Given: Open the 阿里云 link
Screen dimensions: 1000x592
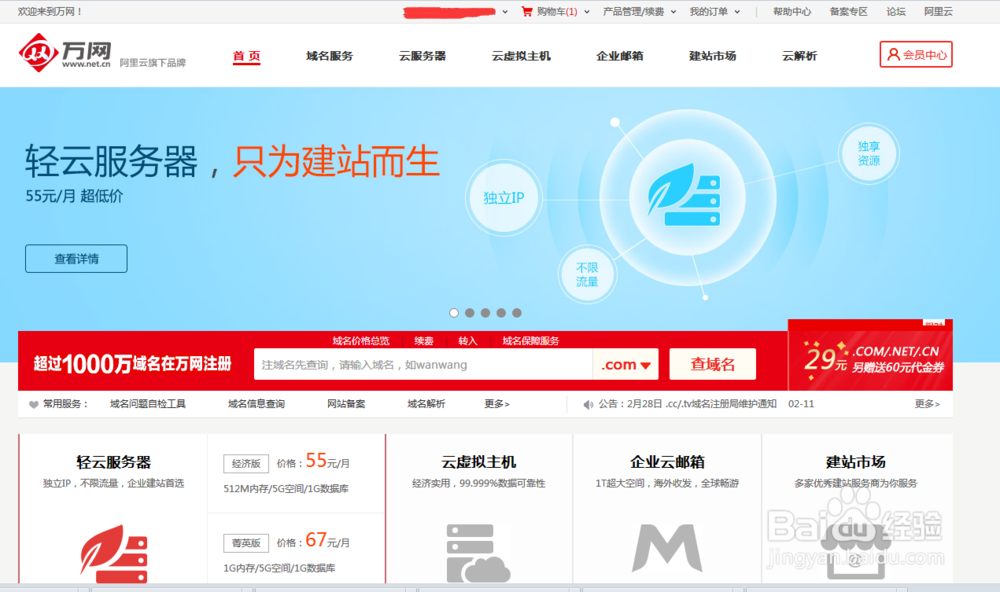Looking at the screenshot, I should 938,11.
